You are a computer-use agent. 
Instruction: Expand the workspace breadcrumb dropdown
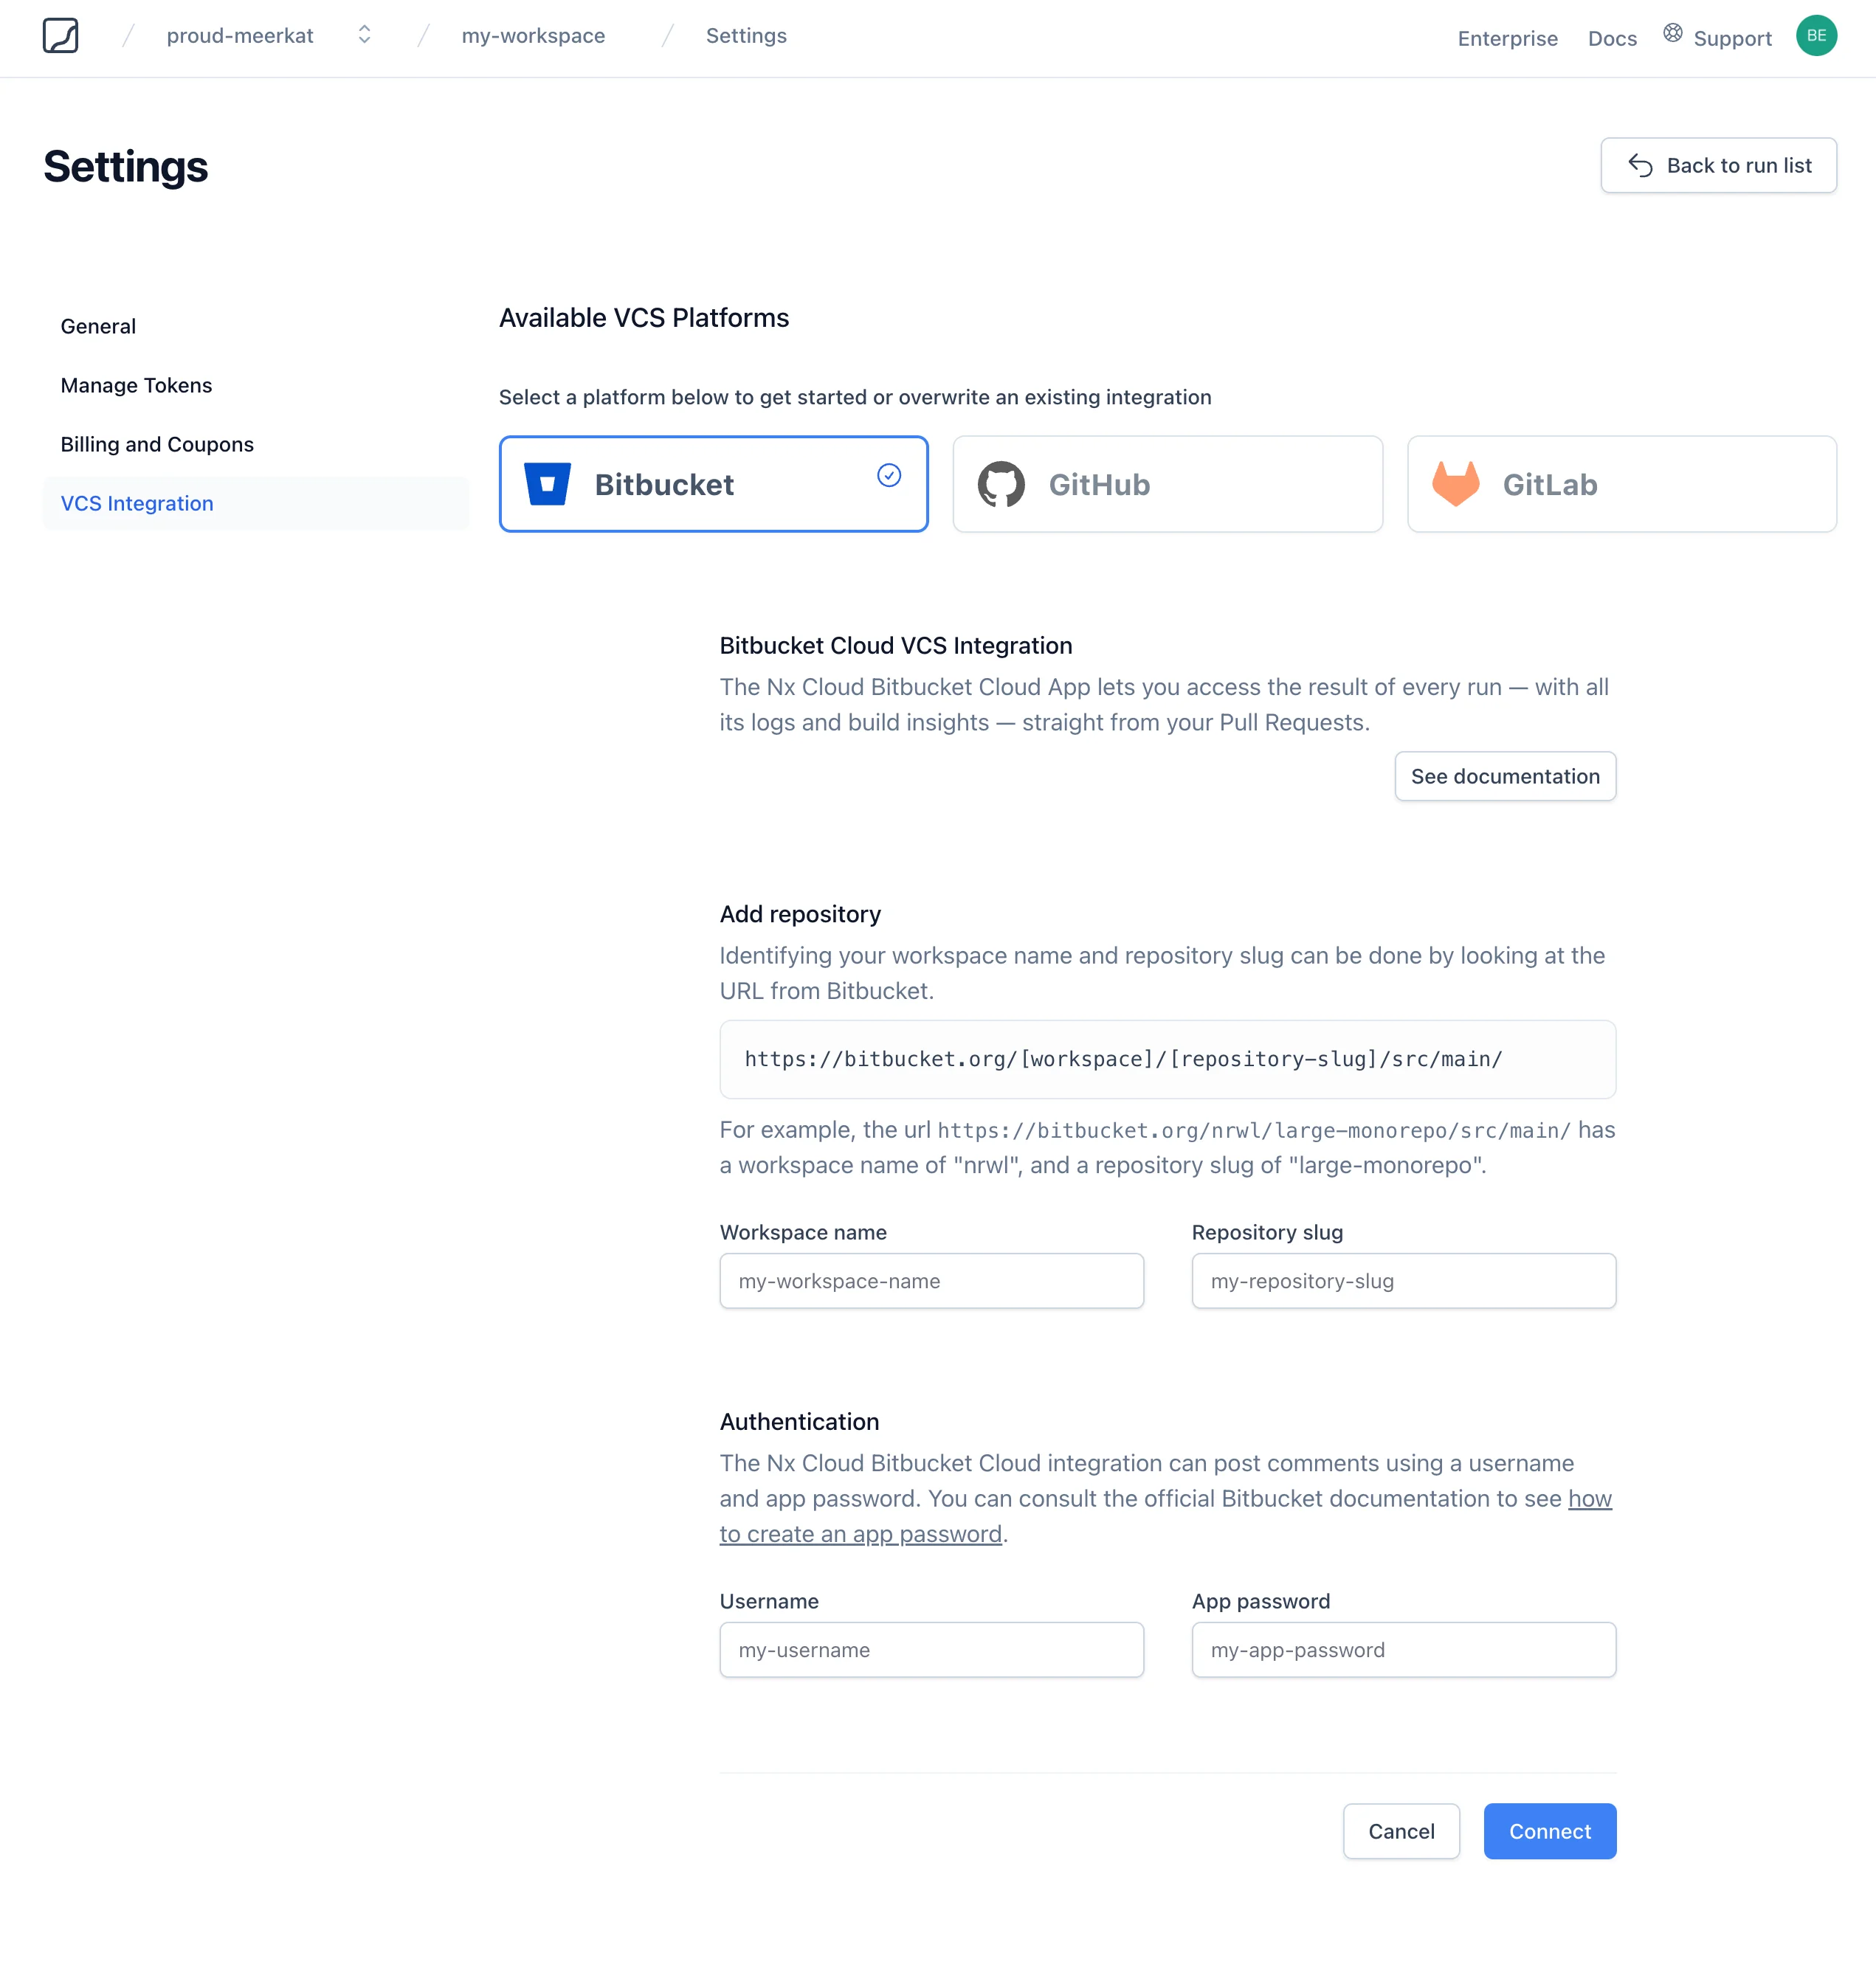tap(365, 37)
